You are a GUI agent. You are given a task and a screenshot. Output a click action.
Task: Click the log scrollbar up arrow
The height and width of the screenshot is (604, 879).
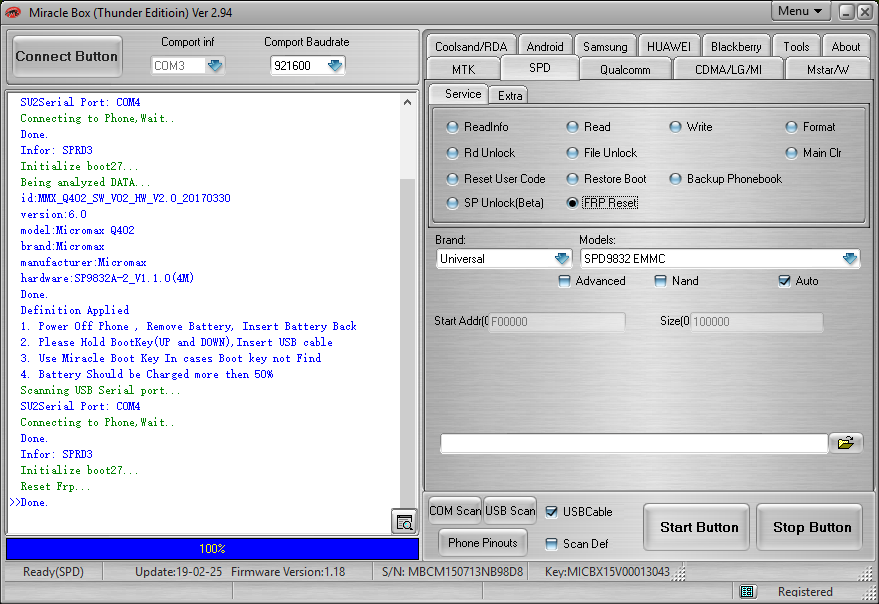[408, 102]
